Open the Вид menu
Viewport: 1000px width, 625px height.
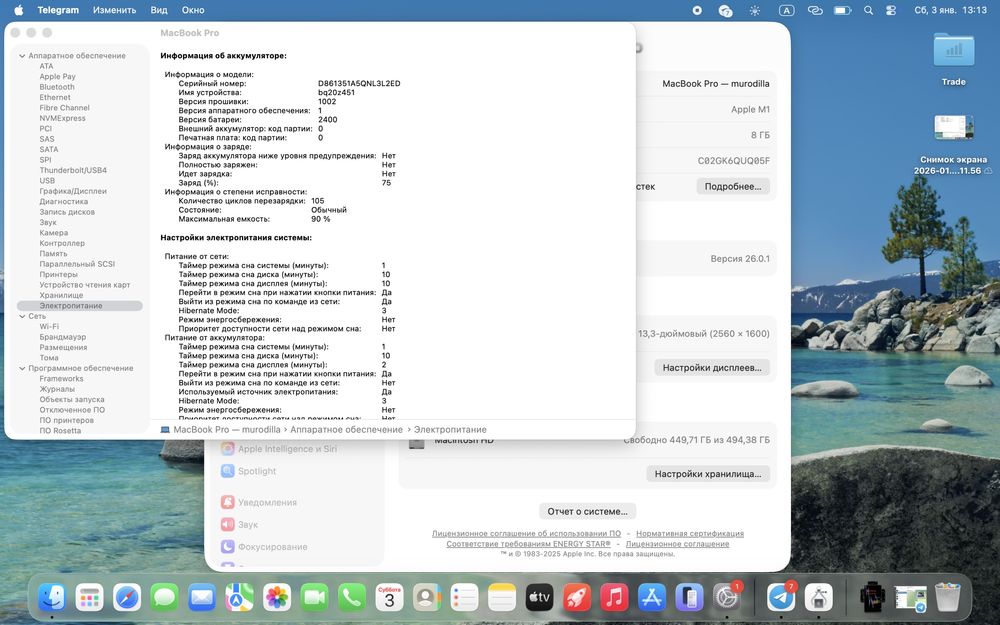(159, 10)
